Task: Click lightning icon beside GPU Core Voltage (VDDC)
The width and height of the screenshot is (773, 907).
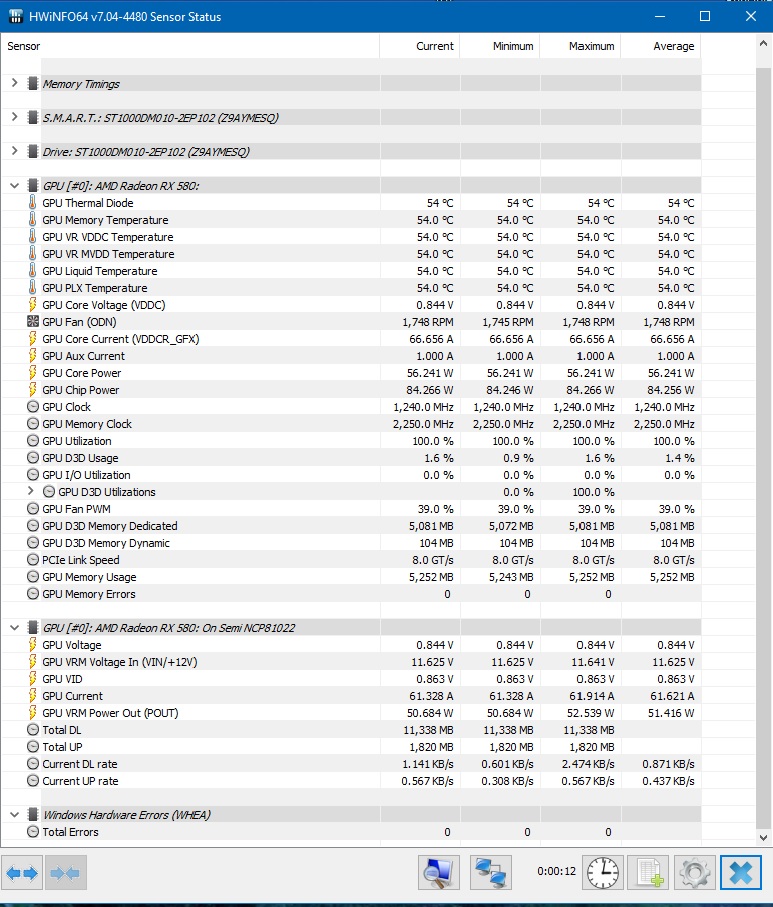Action: click(32, 305)
